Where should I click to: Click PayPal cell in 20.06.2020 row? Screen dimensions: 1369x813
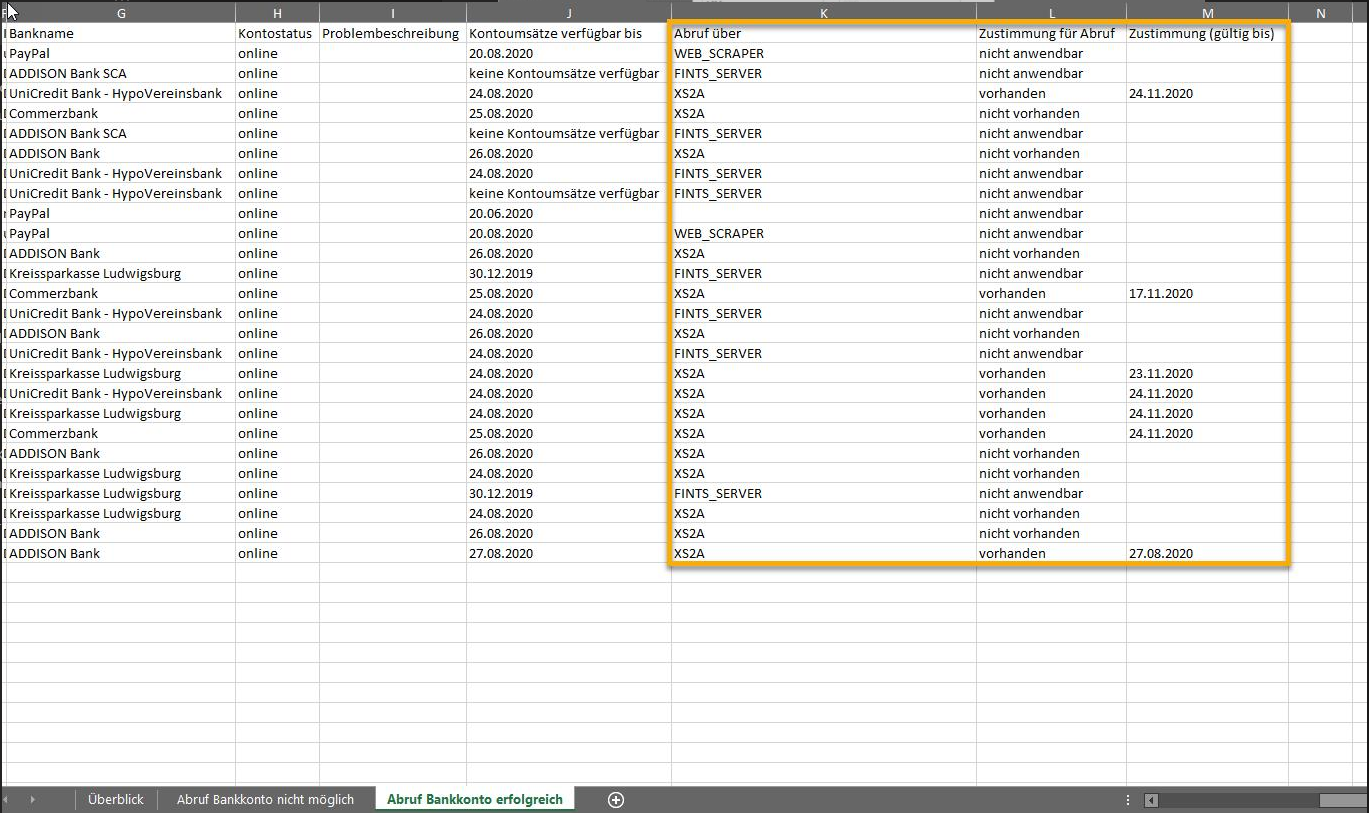(121, 213)
